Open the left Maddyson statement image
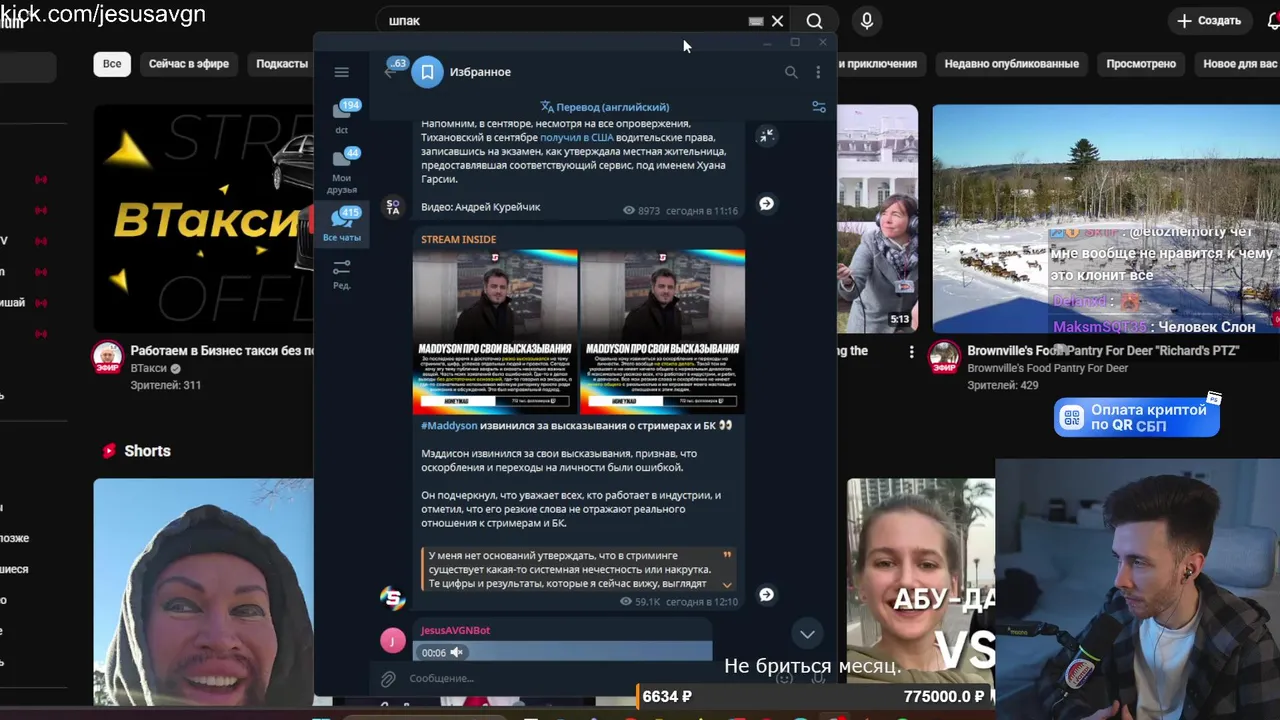The height and width of the screenshot is (720, 1280). [495, 331]
